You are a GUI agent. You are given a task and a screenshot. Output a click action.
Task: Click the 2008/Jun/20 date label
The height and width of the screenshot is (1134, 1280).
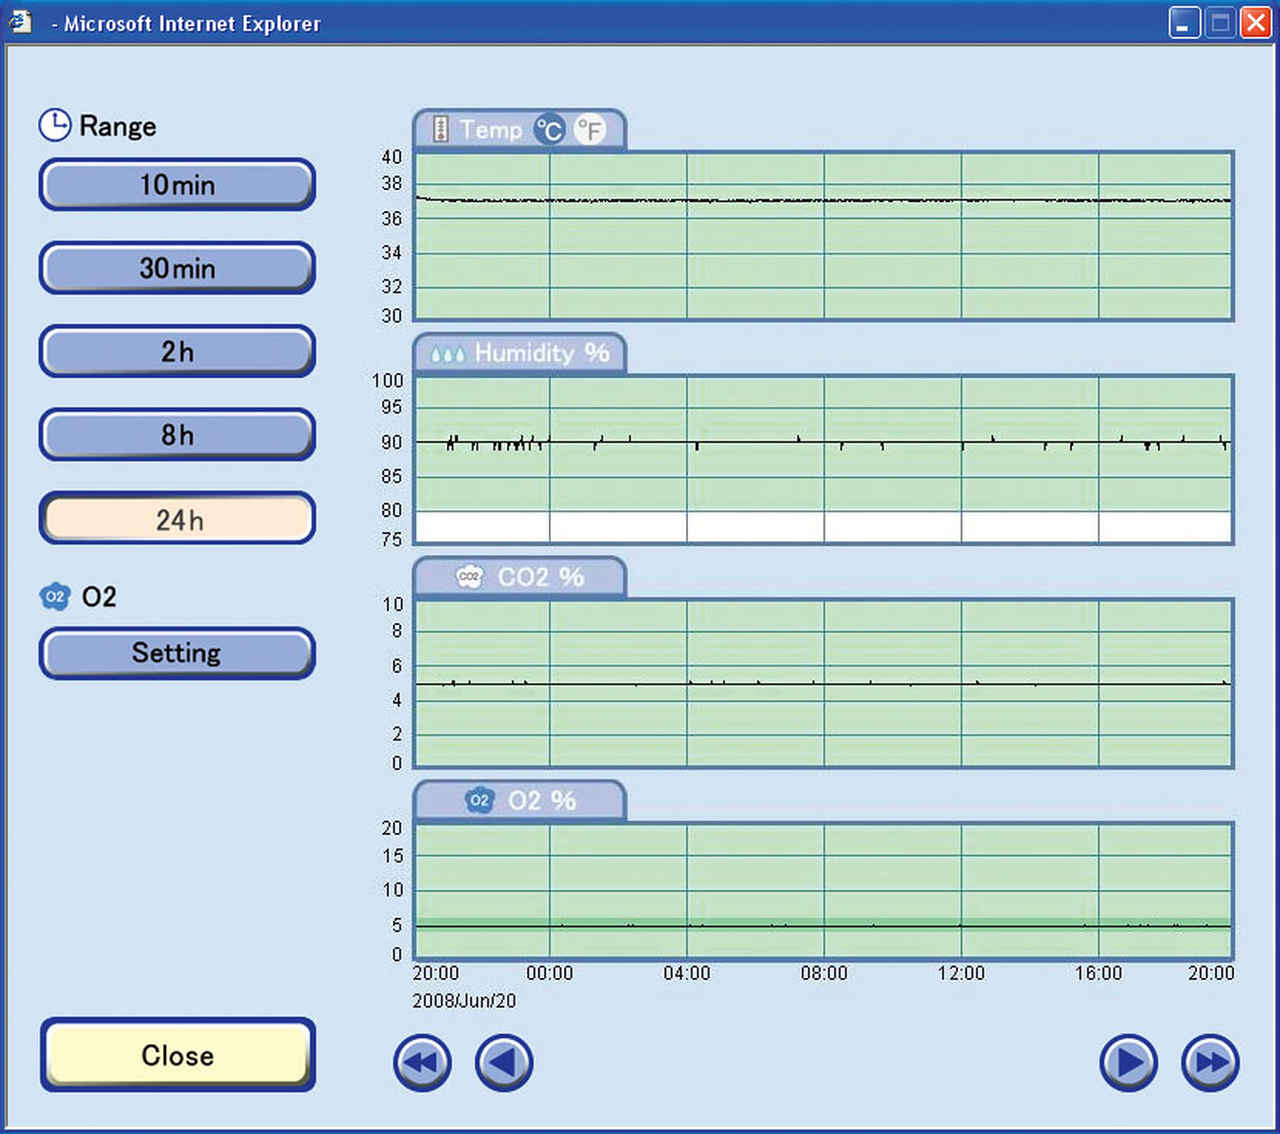464,1001
